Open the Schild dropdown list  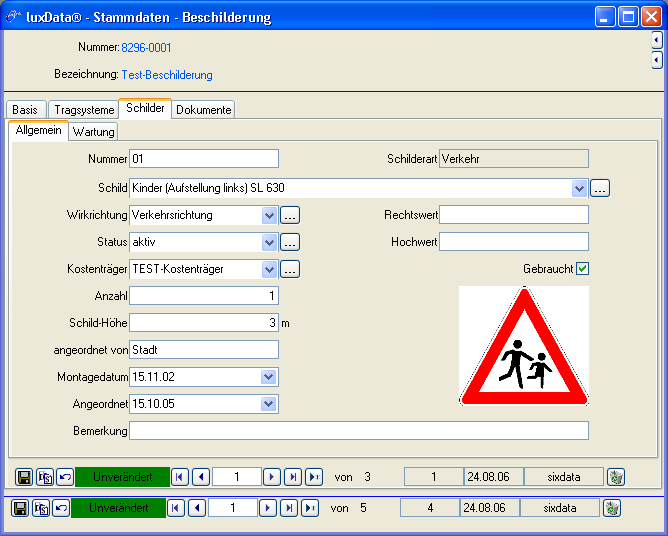pyautogui.click(x=580, y=188)
